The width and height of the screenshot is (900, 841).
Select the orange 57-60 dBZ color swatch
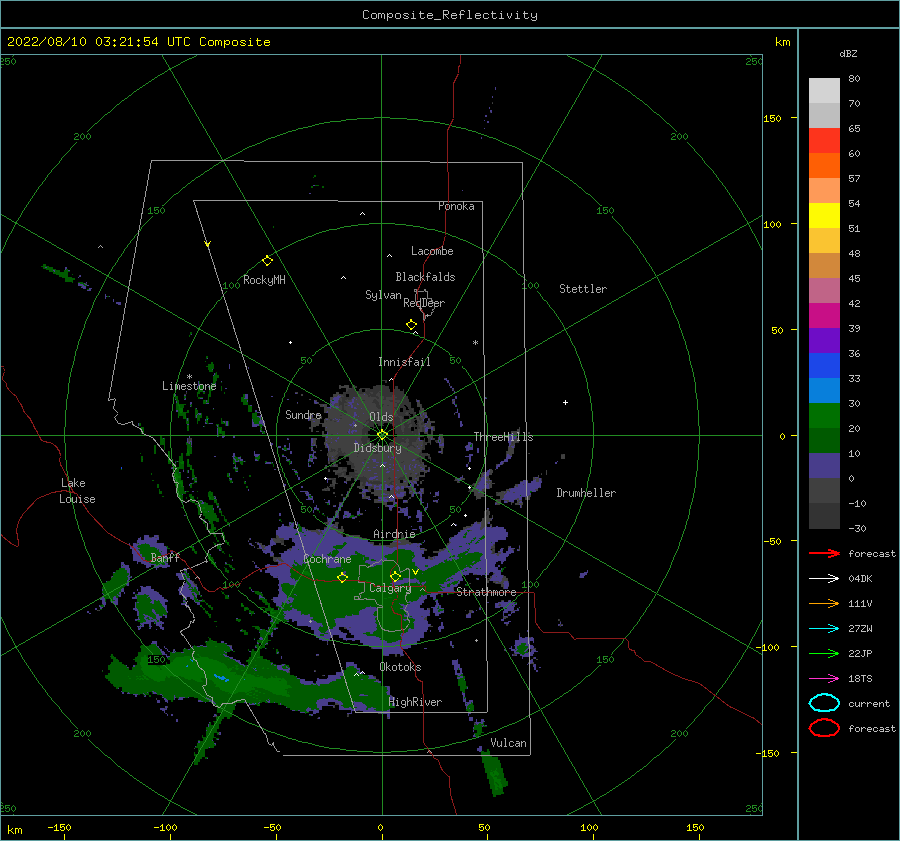824,165
